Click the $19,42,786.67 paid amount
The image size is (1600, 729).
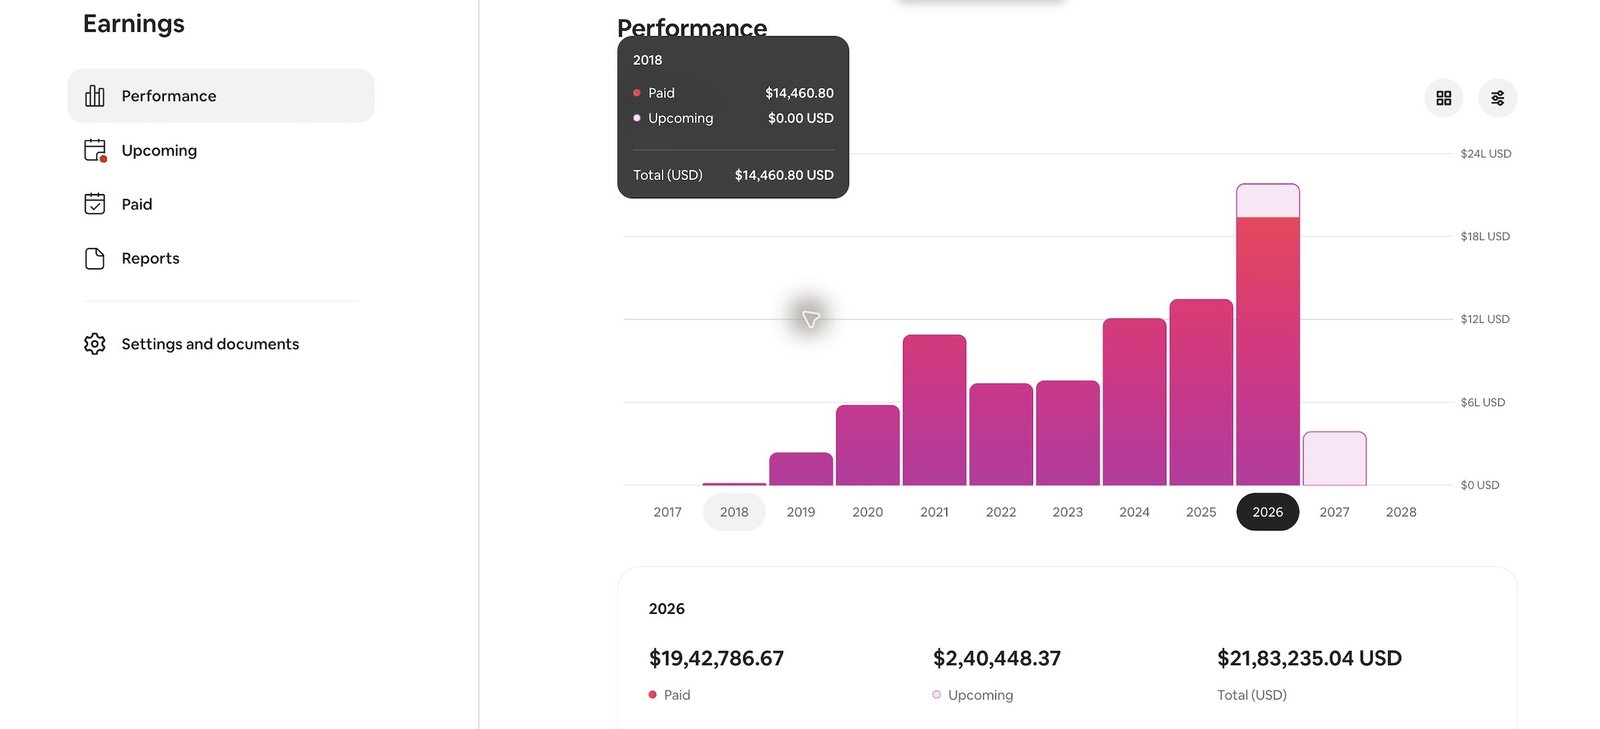716,658
